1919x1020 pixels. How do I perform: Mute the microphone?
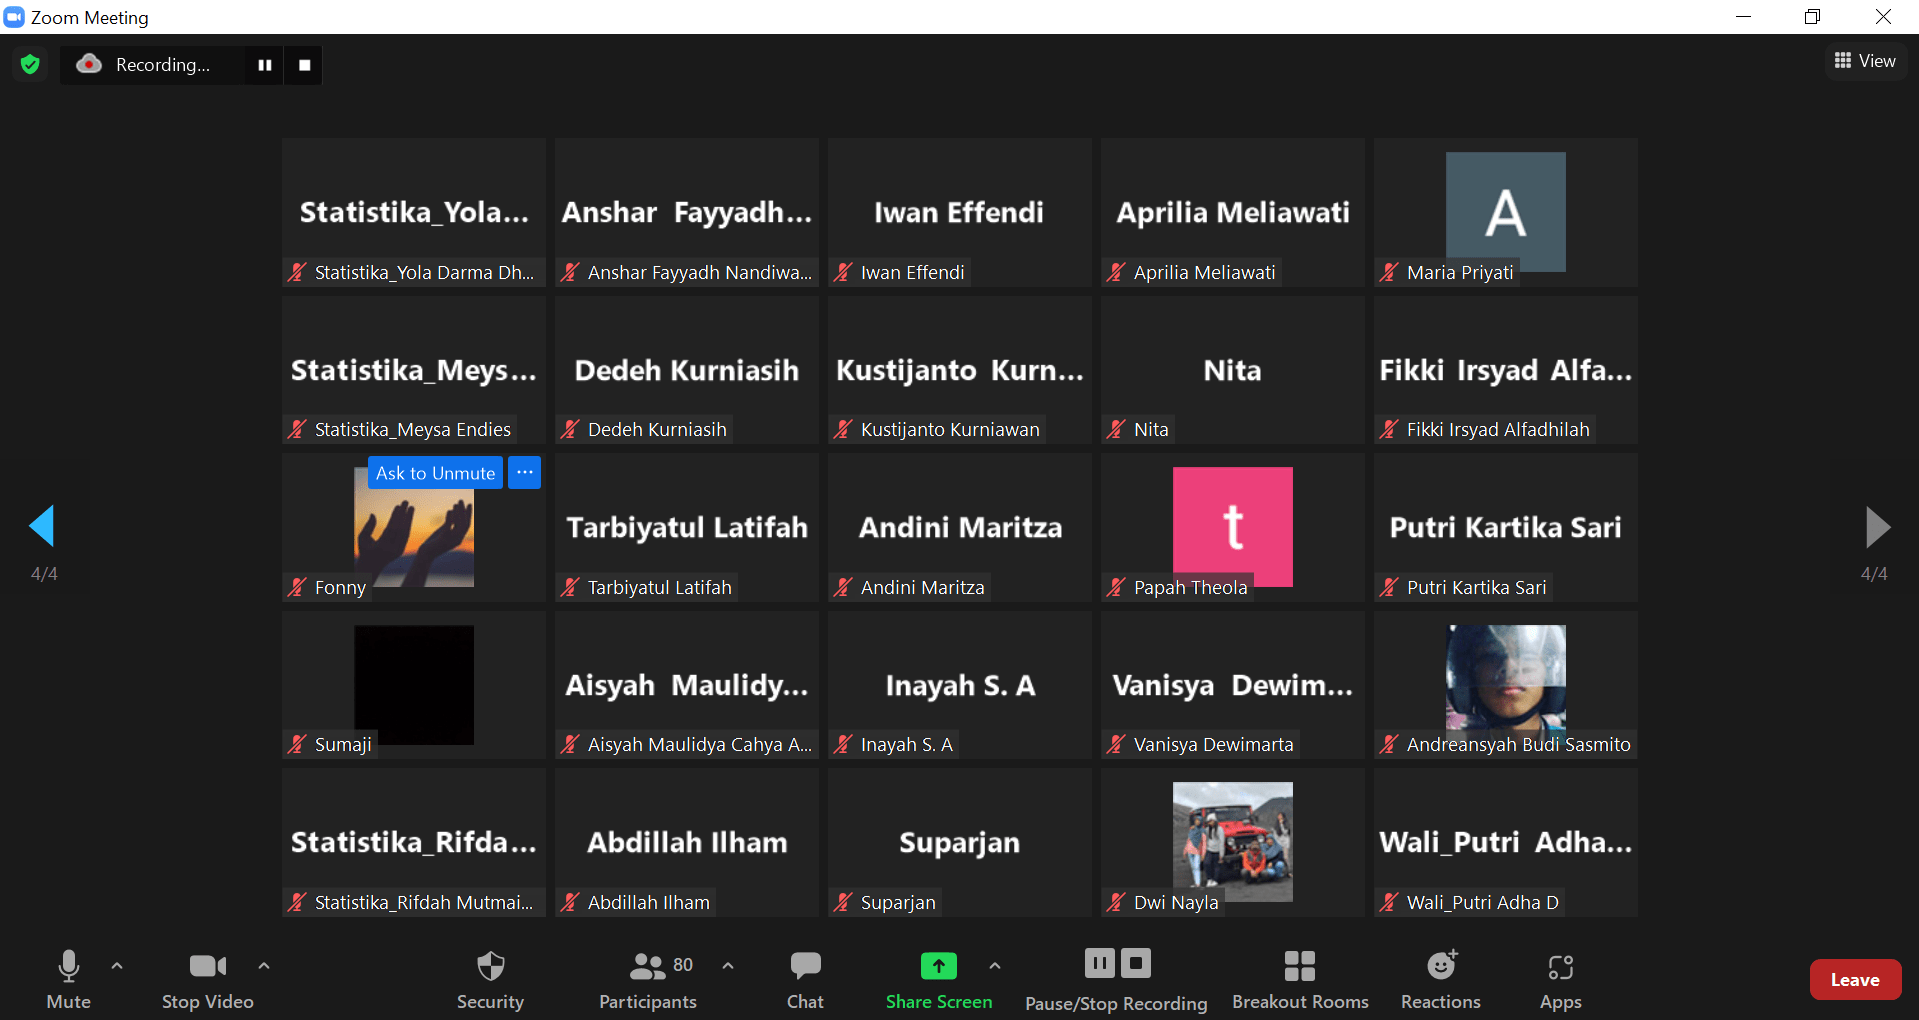point(68,979)
